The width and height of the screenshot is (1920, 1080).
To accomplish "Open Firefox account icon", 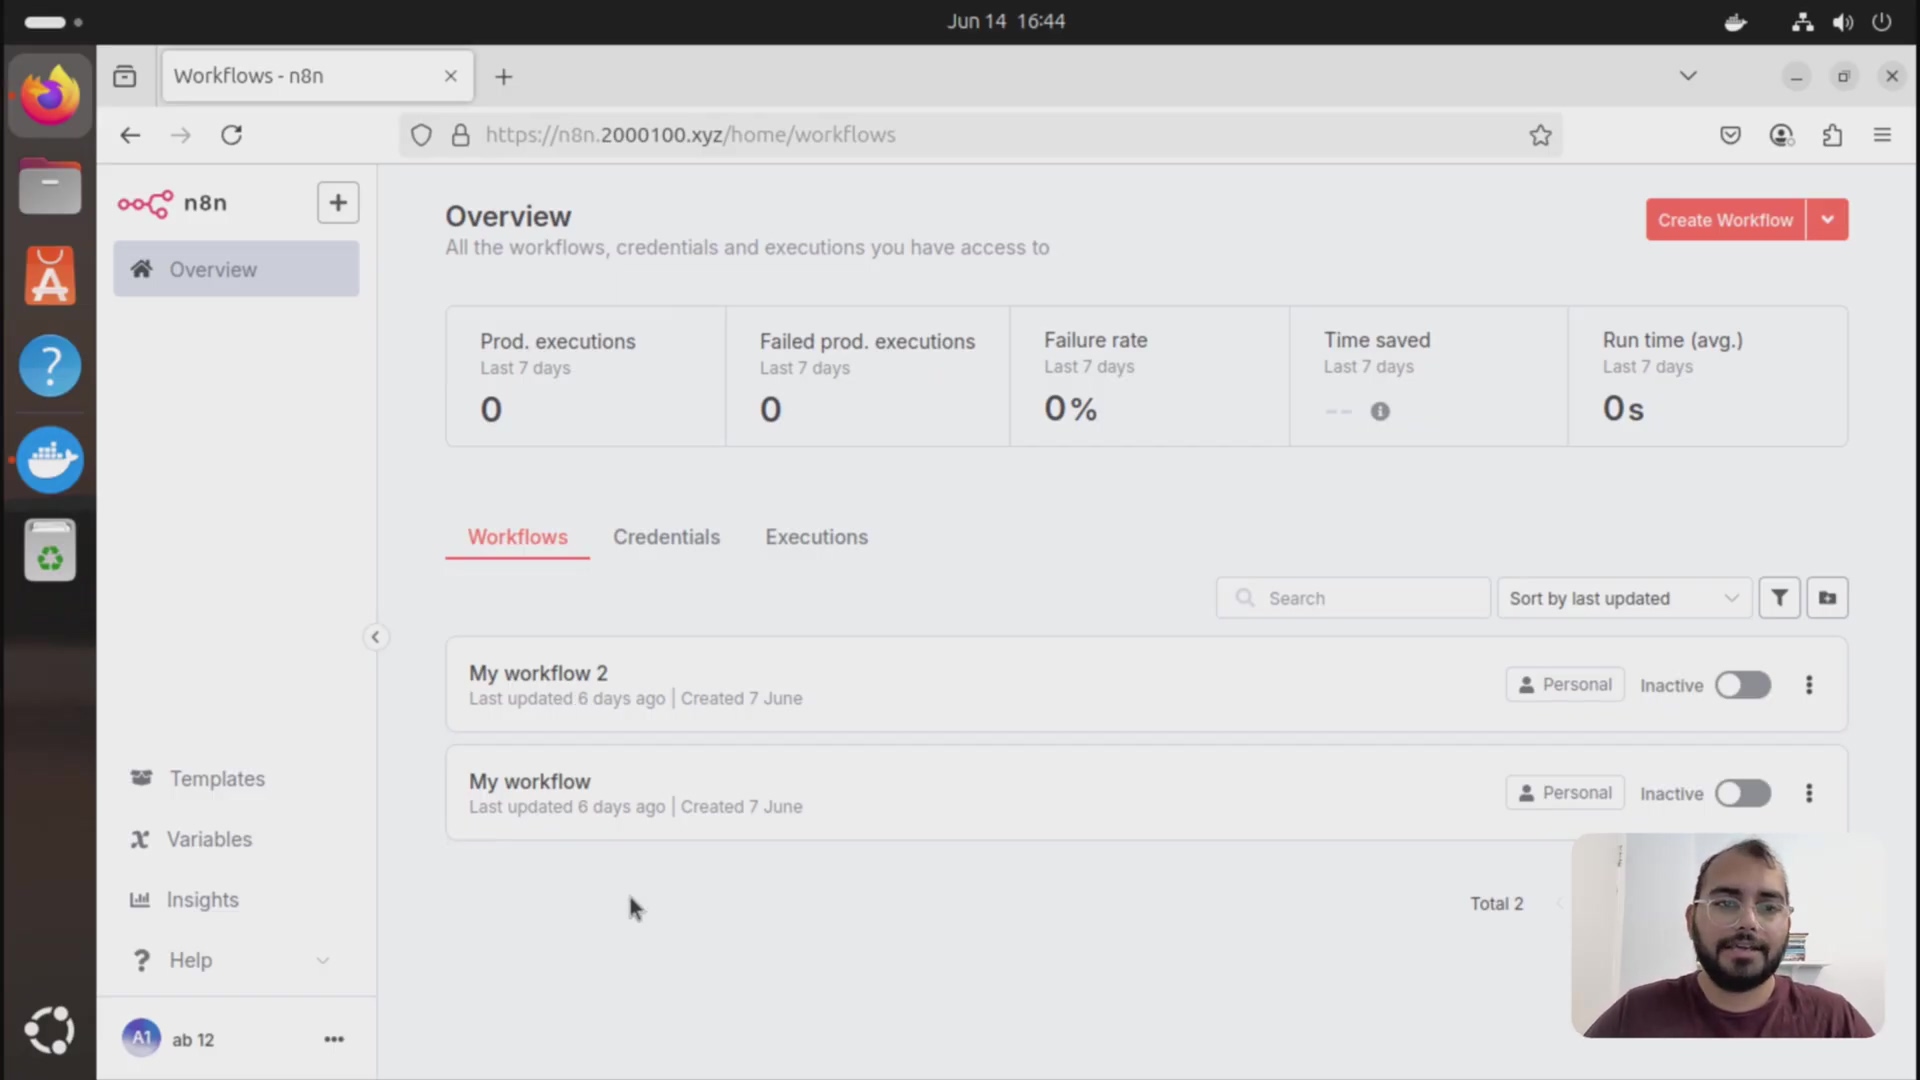I will 1781,135.
